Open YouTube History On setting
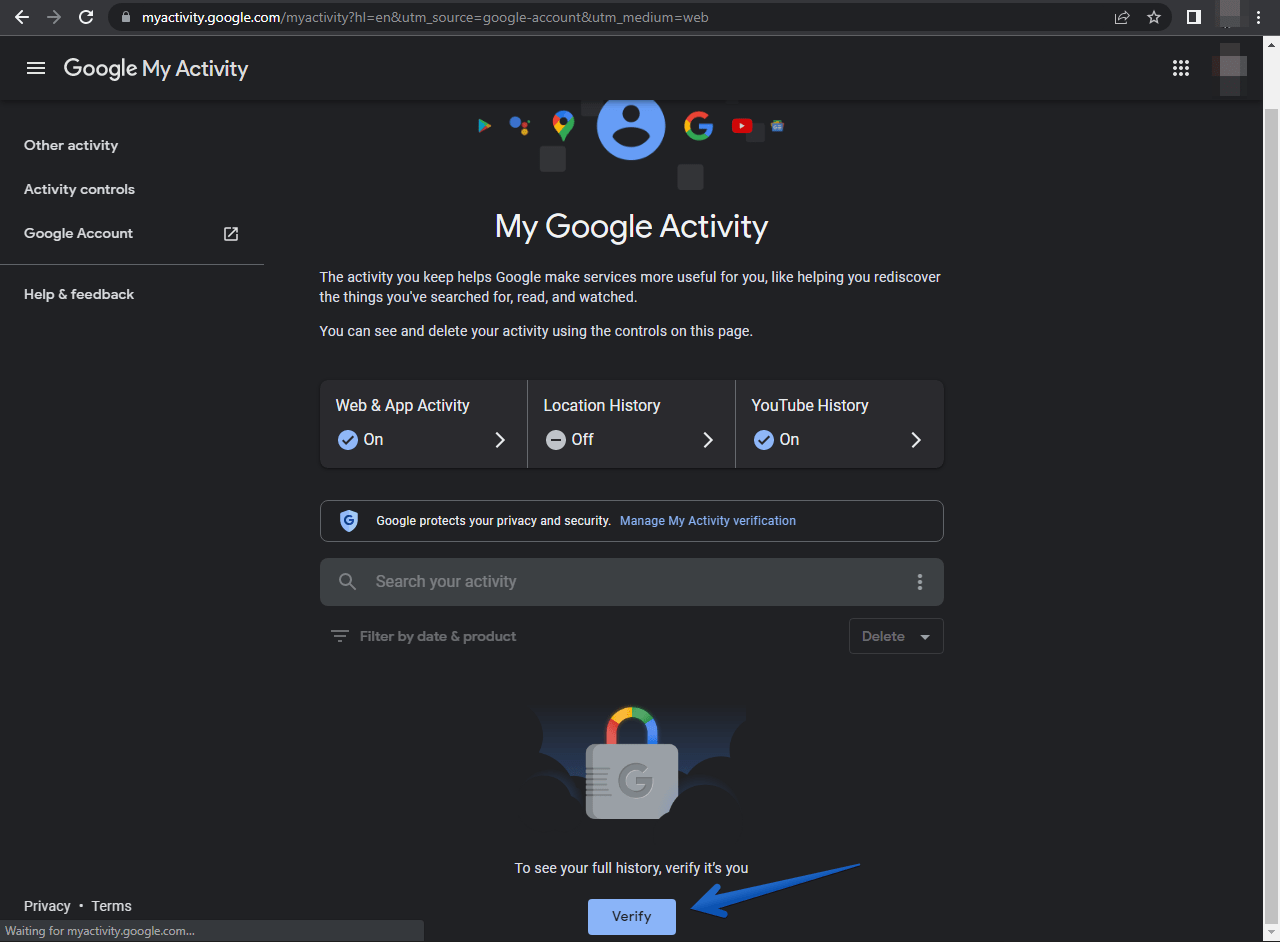 coord(839,423)
